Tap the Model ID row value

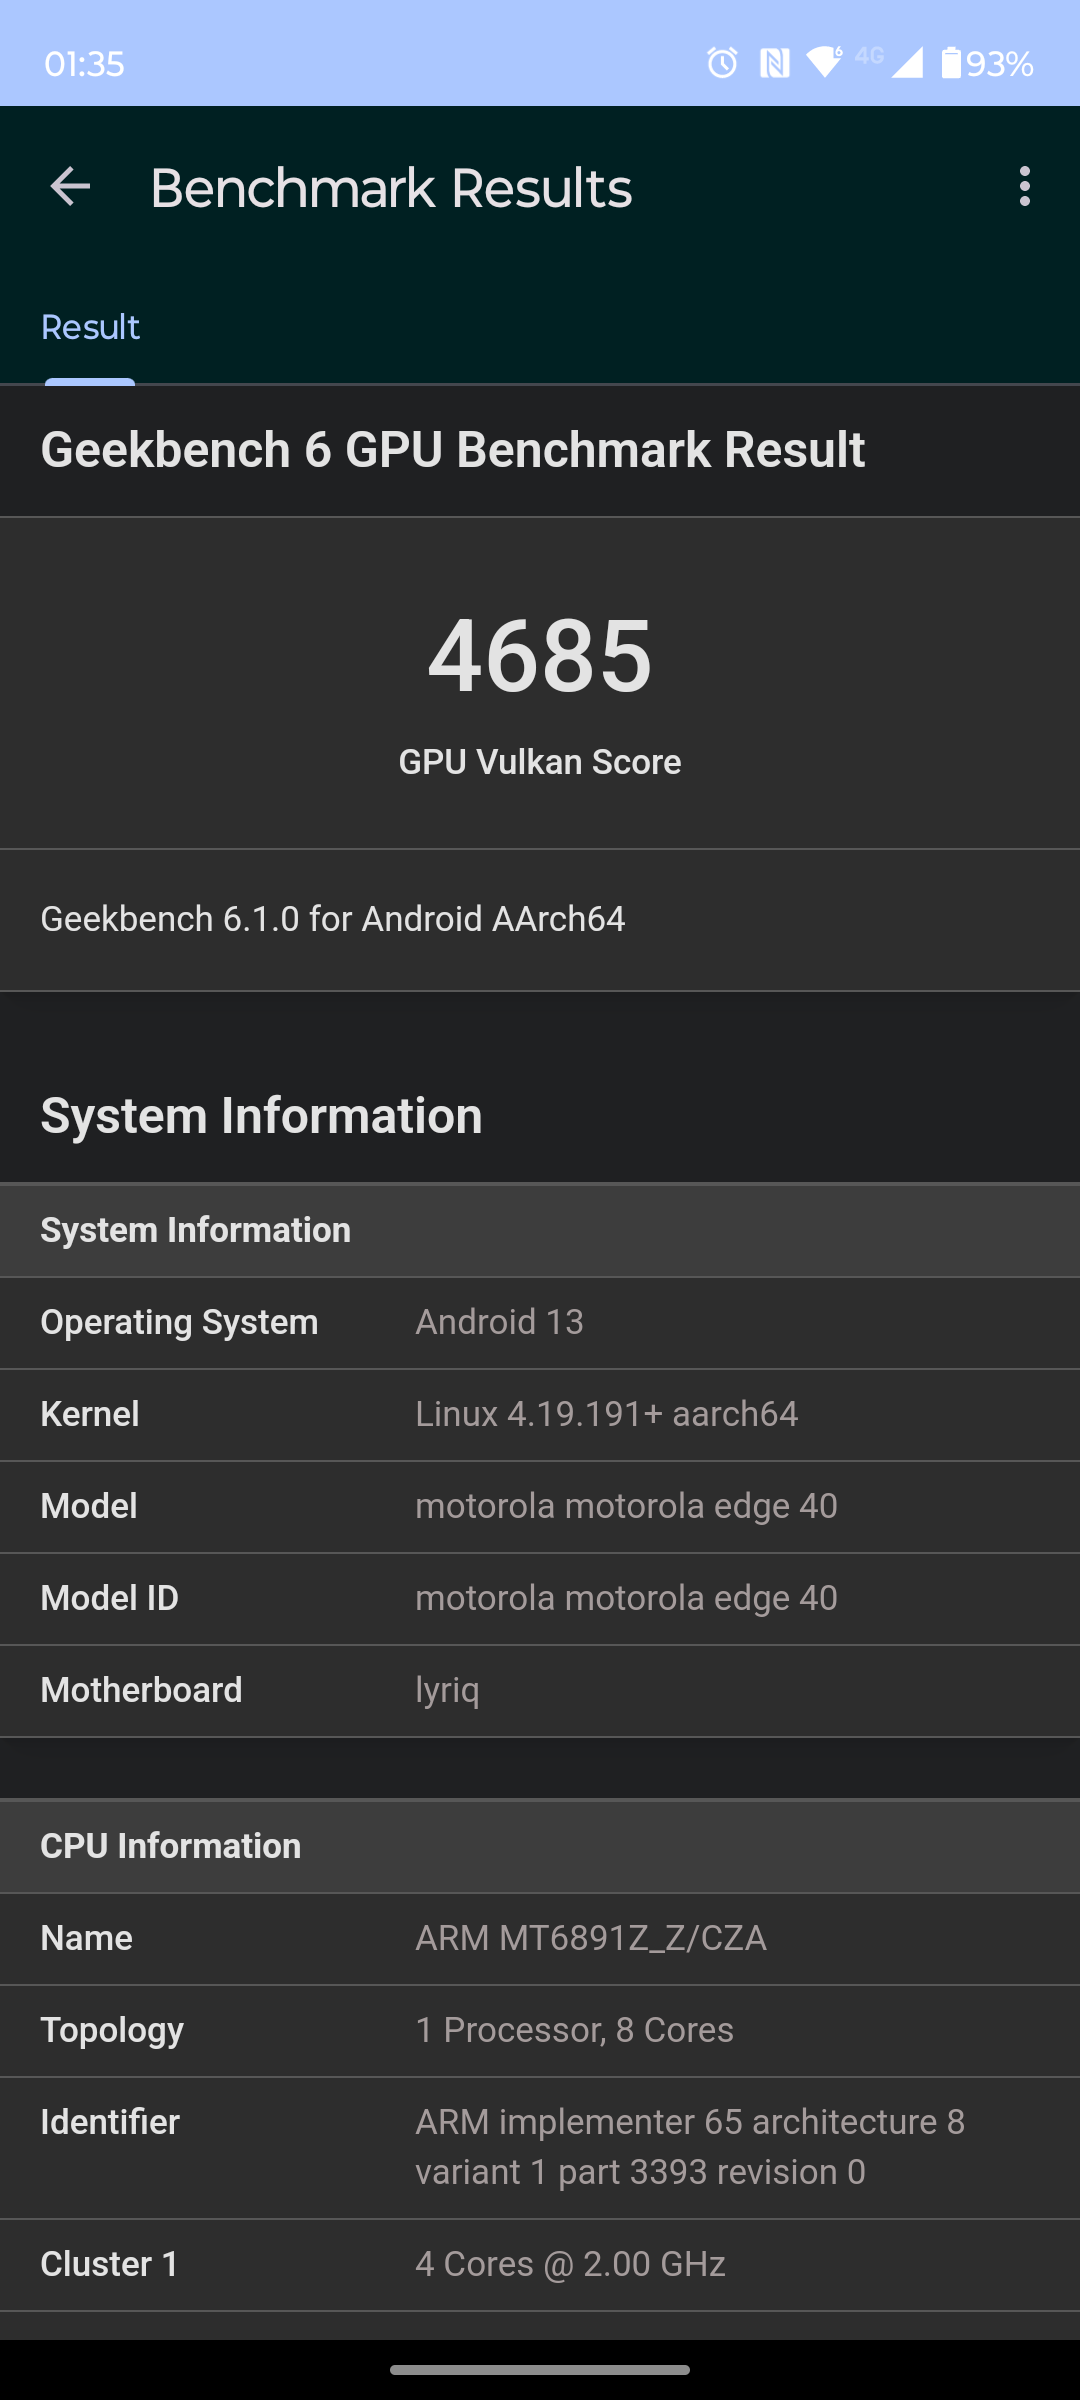coord(626,1598)
